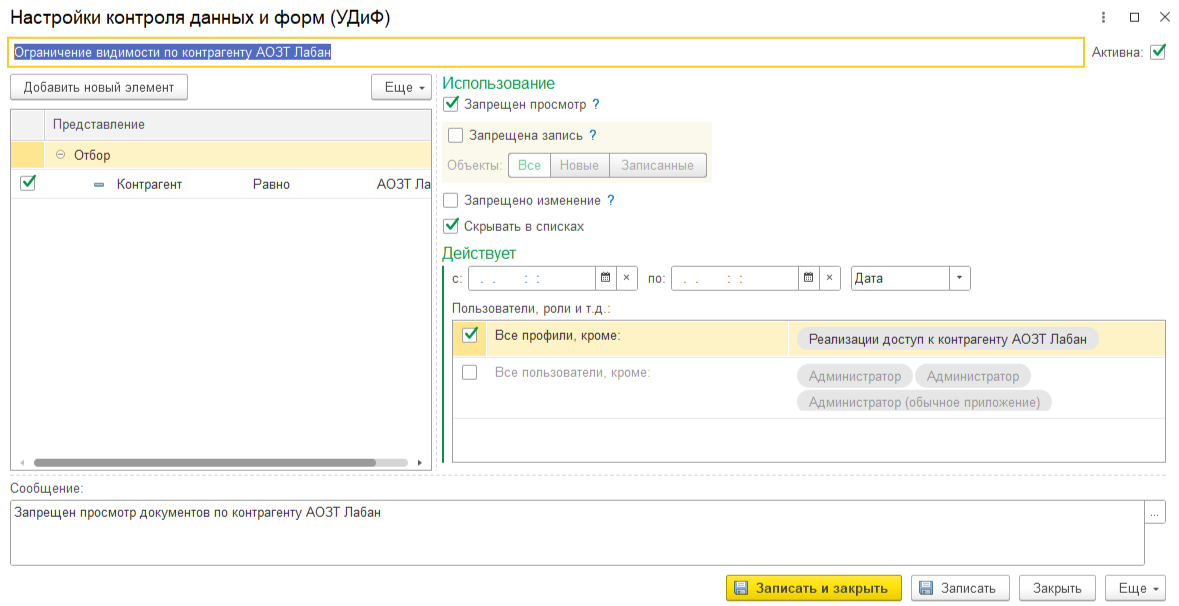Click help icon next to Запрещено изменение
The width and height of the screenshot is (1179, 606).
tap(611, 200)
